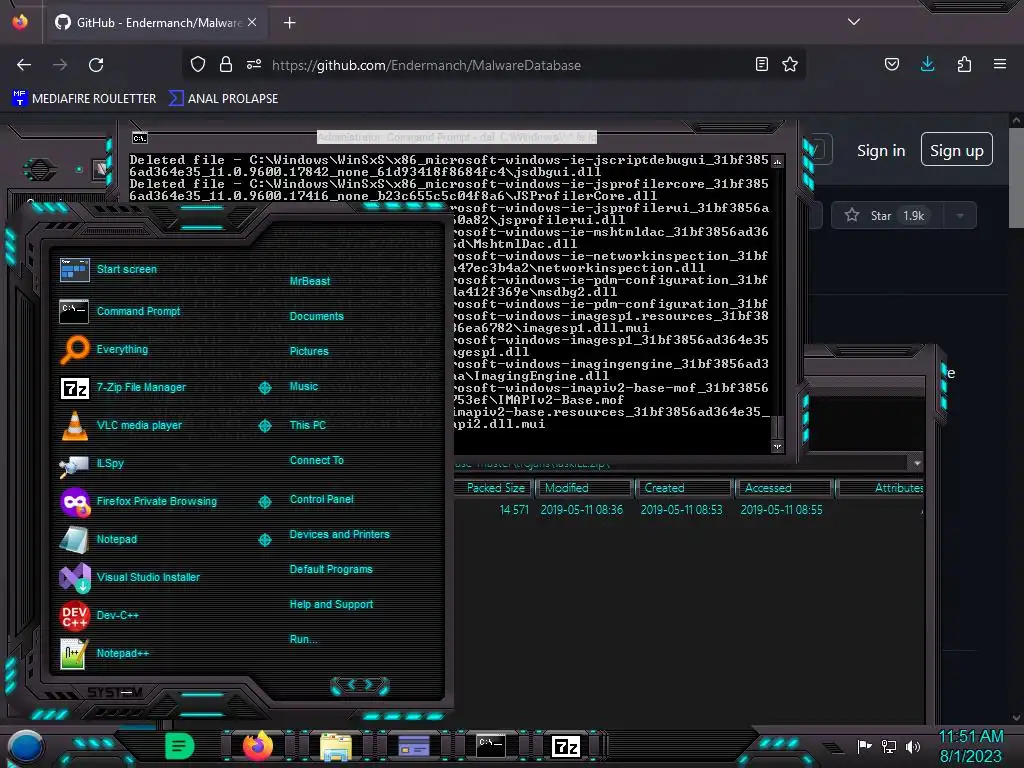The height and width of the screenshot is (768, 1024).
Task: Open Start screen from start menu
Action: click(108, 269)
